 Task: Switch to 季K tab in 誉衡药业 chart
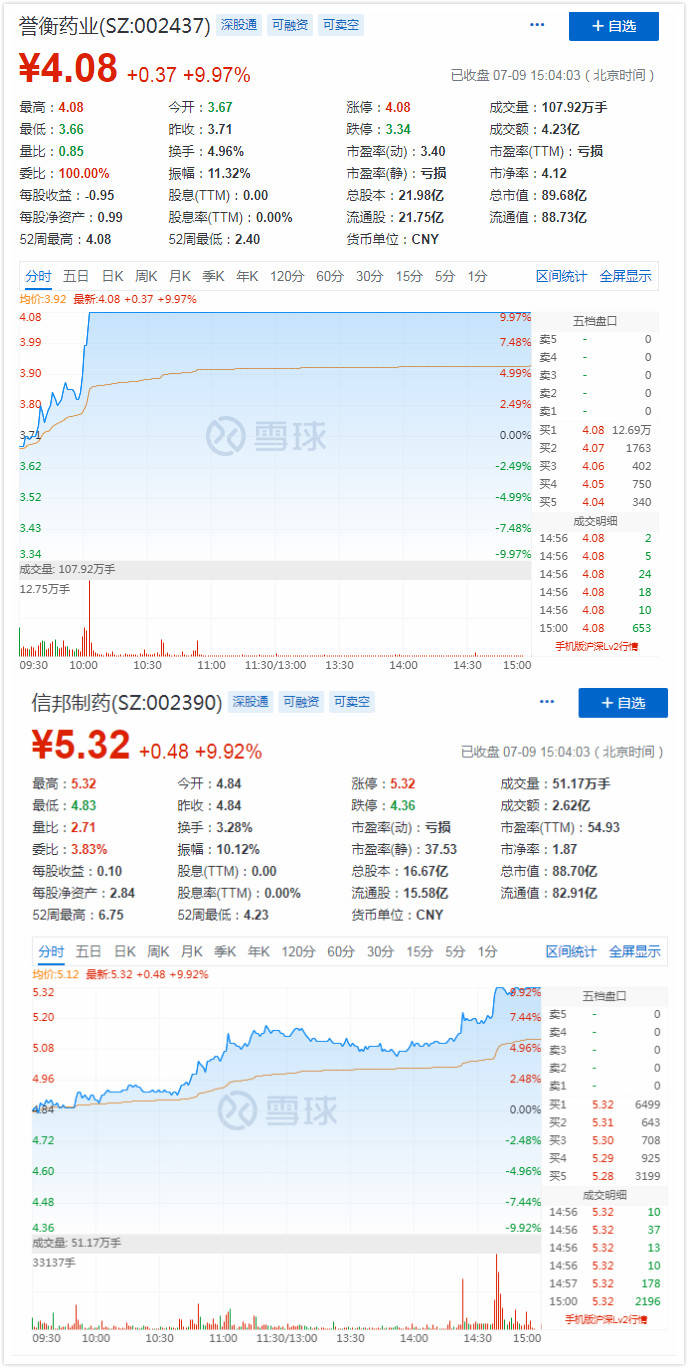[214, 276]
